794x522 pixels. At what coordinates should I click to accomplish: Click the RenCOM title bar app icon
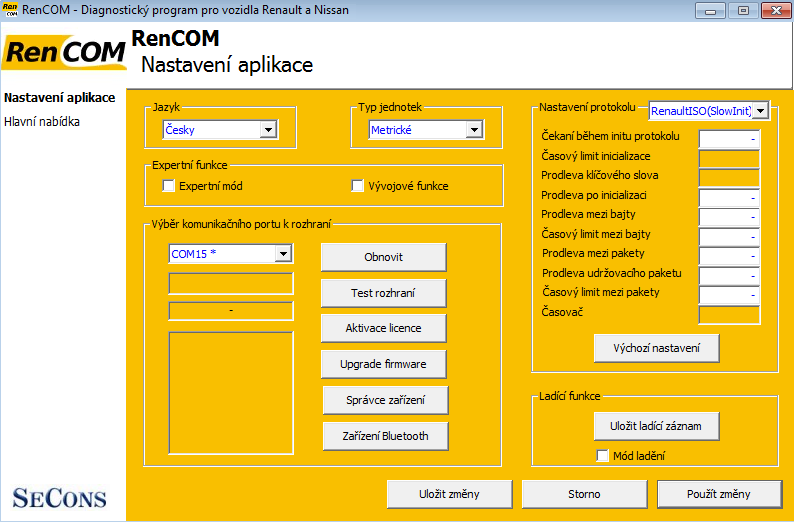pos(11,10)
